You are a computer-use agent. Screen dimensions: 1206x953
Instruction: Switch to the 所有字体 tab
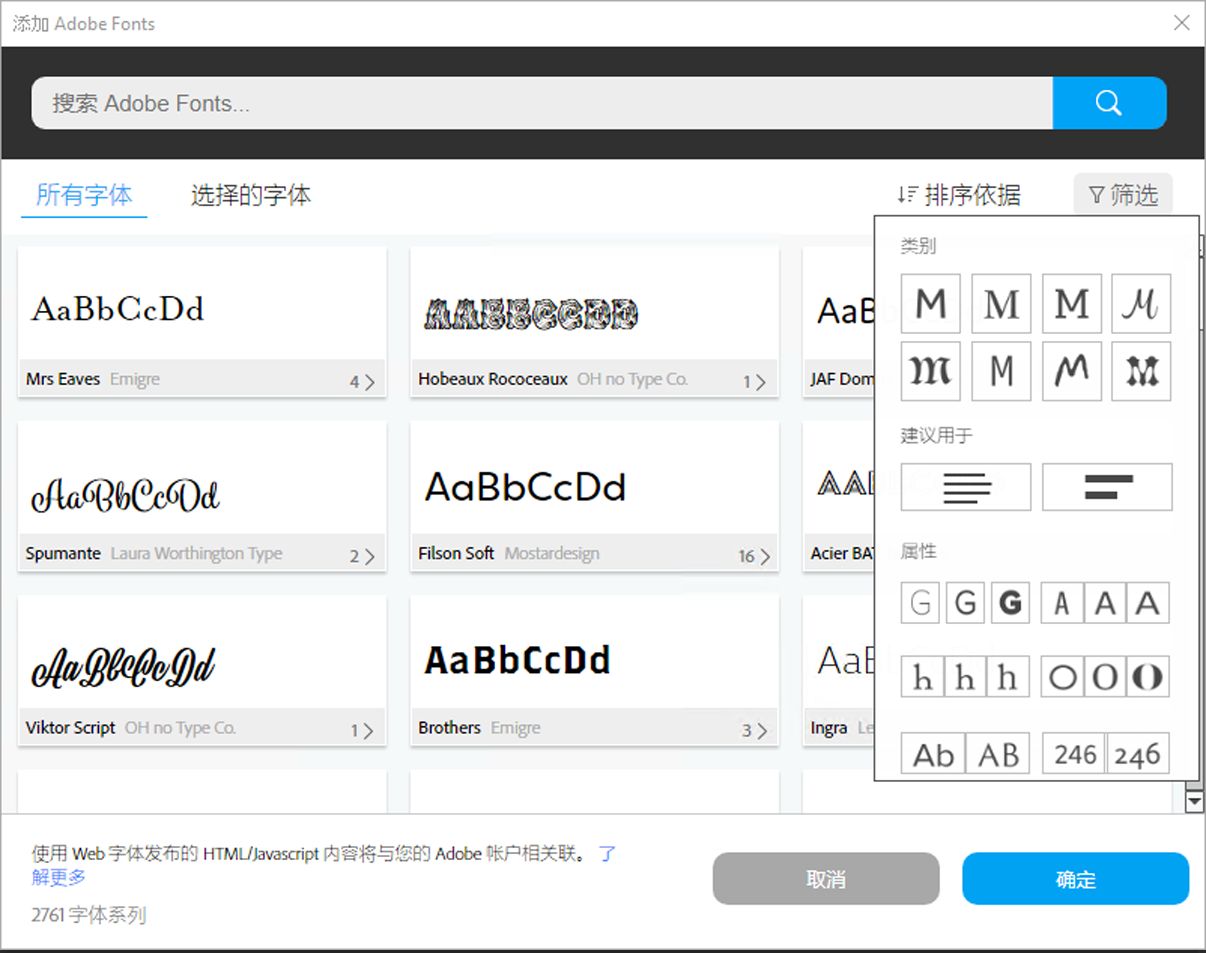click(x=84, y=195)
